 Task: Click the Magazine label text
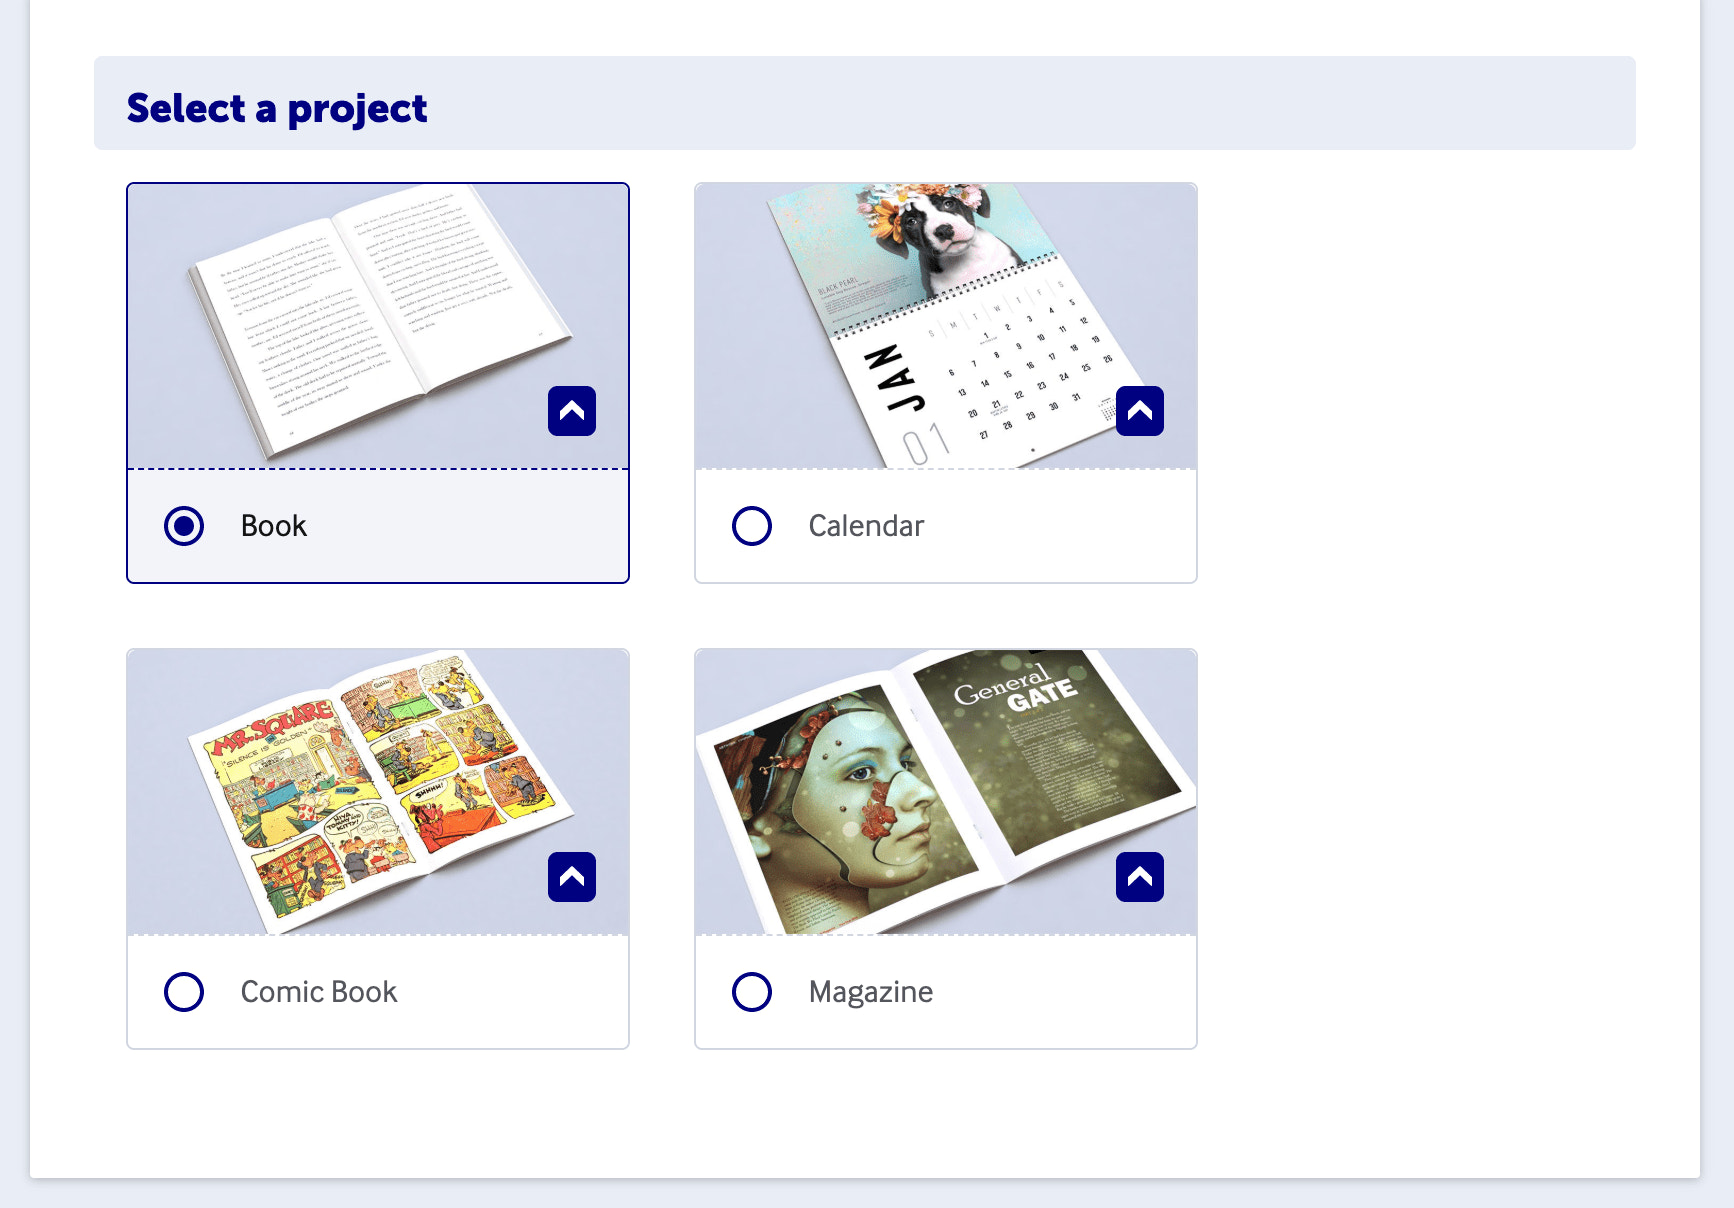870,991
